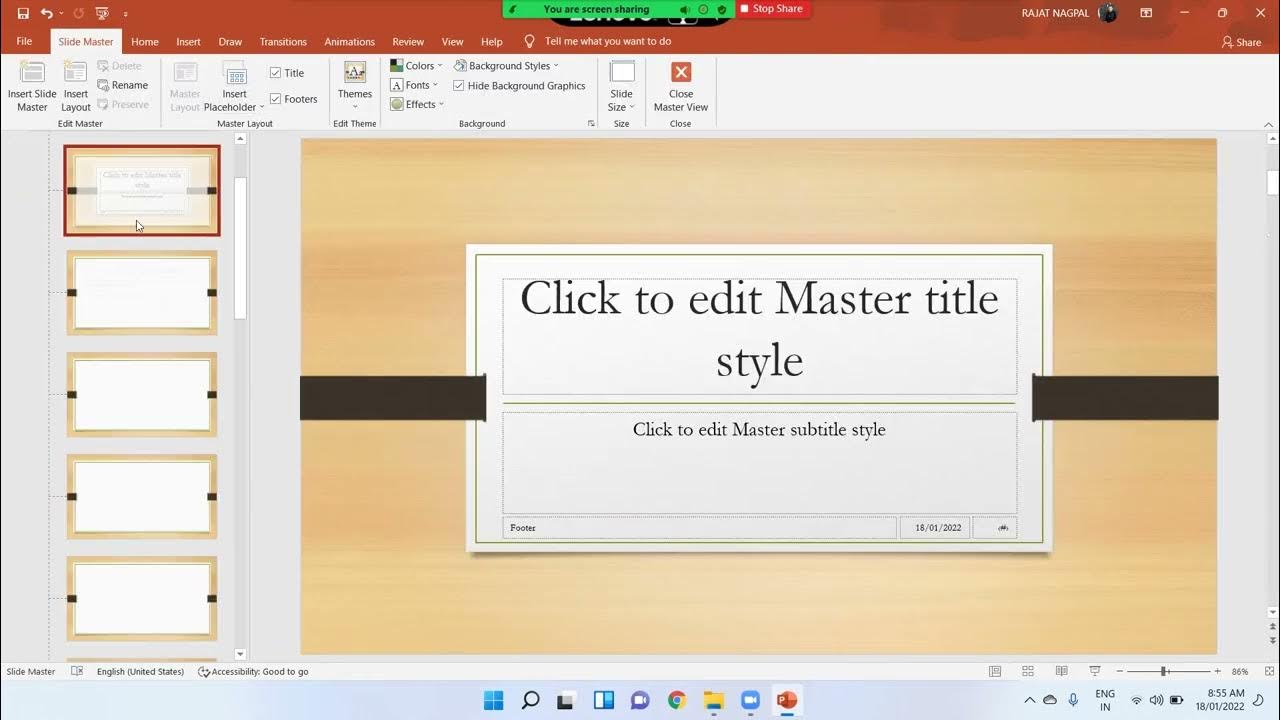The width and height of the screenshot is (1280, 720).
Task: Switch to Normal view from status bar
Action: pyautogui.click(x=995, y=671)
